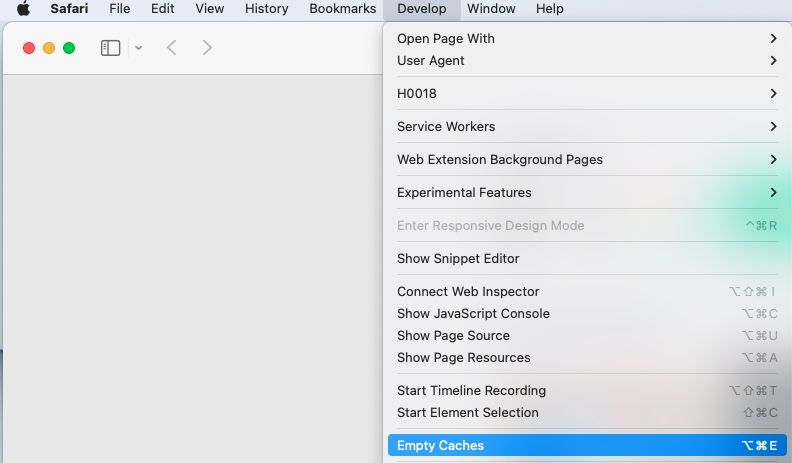The image size is (792, 463).
Task: Open the sidebar options dropdown arrow
Action: click(138, 48)
